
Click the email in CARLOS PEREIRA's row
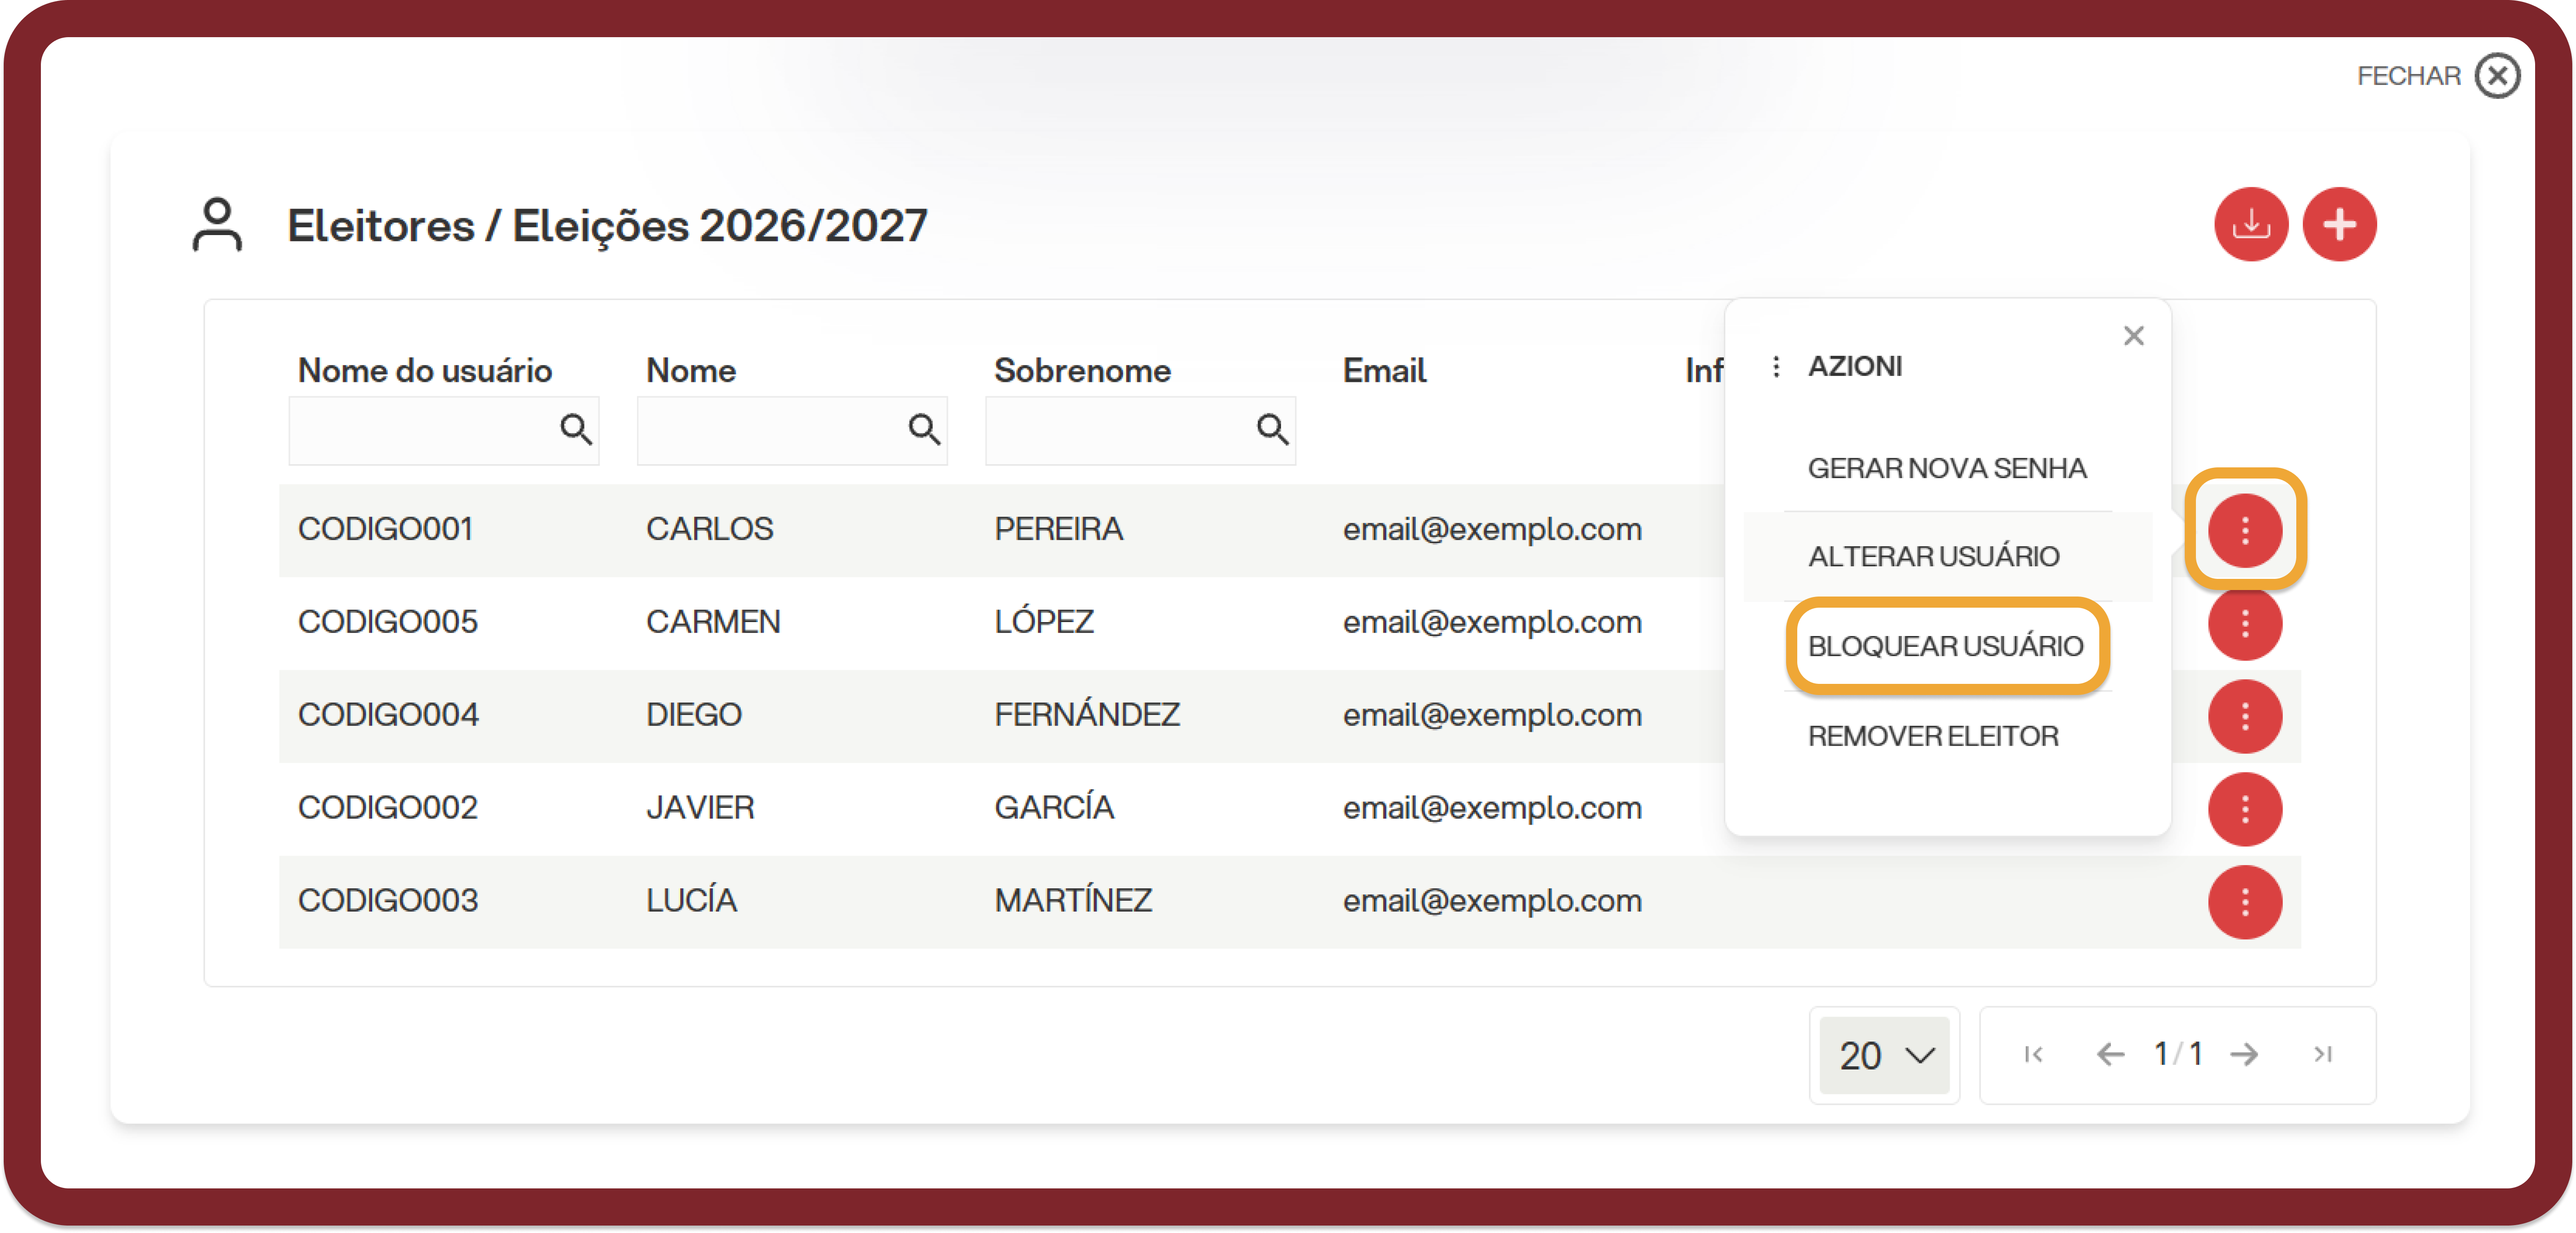coord(1492,530)
